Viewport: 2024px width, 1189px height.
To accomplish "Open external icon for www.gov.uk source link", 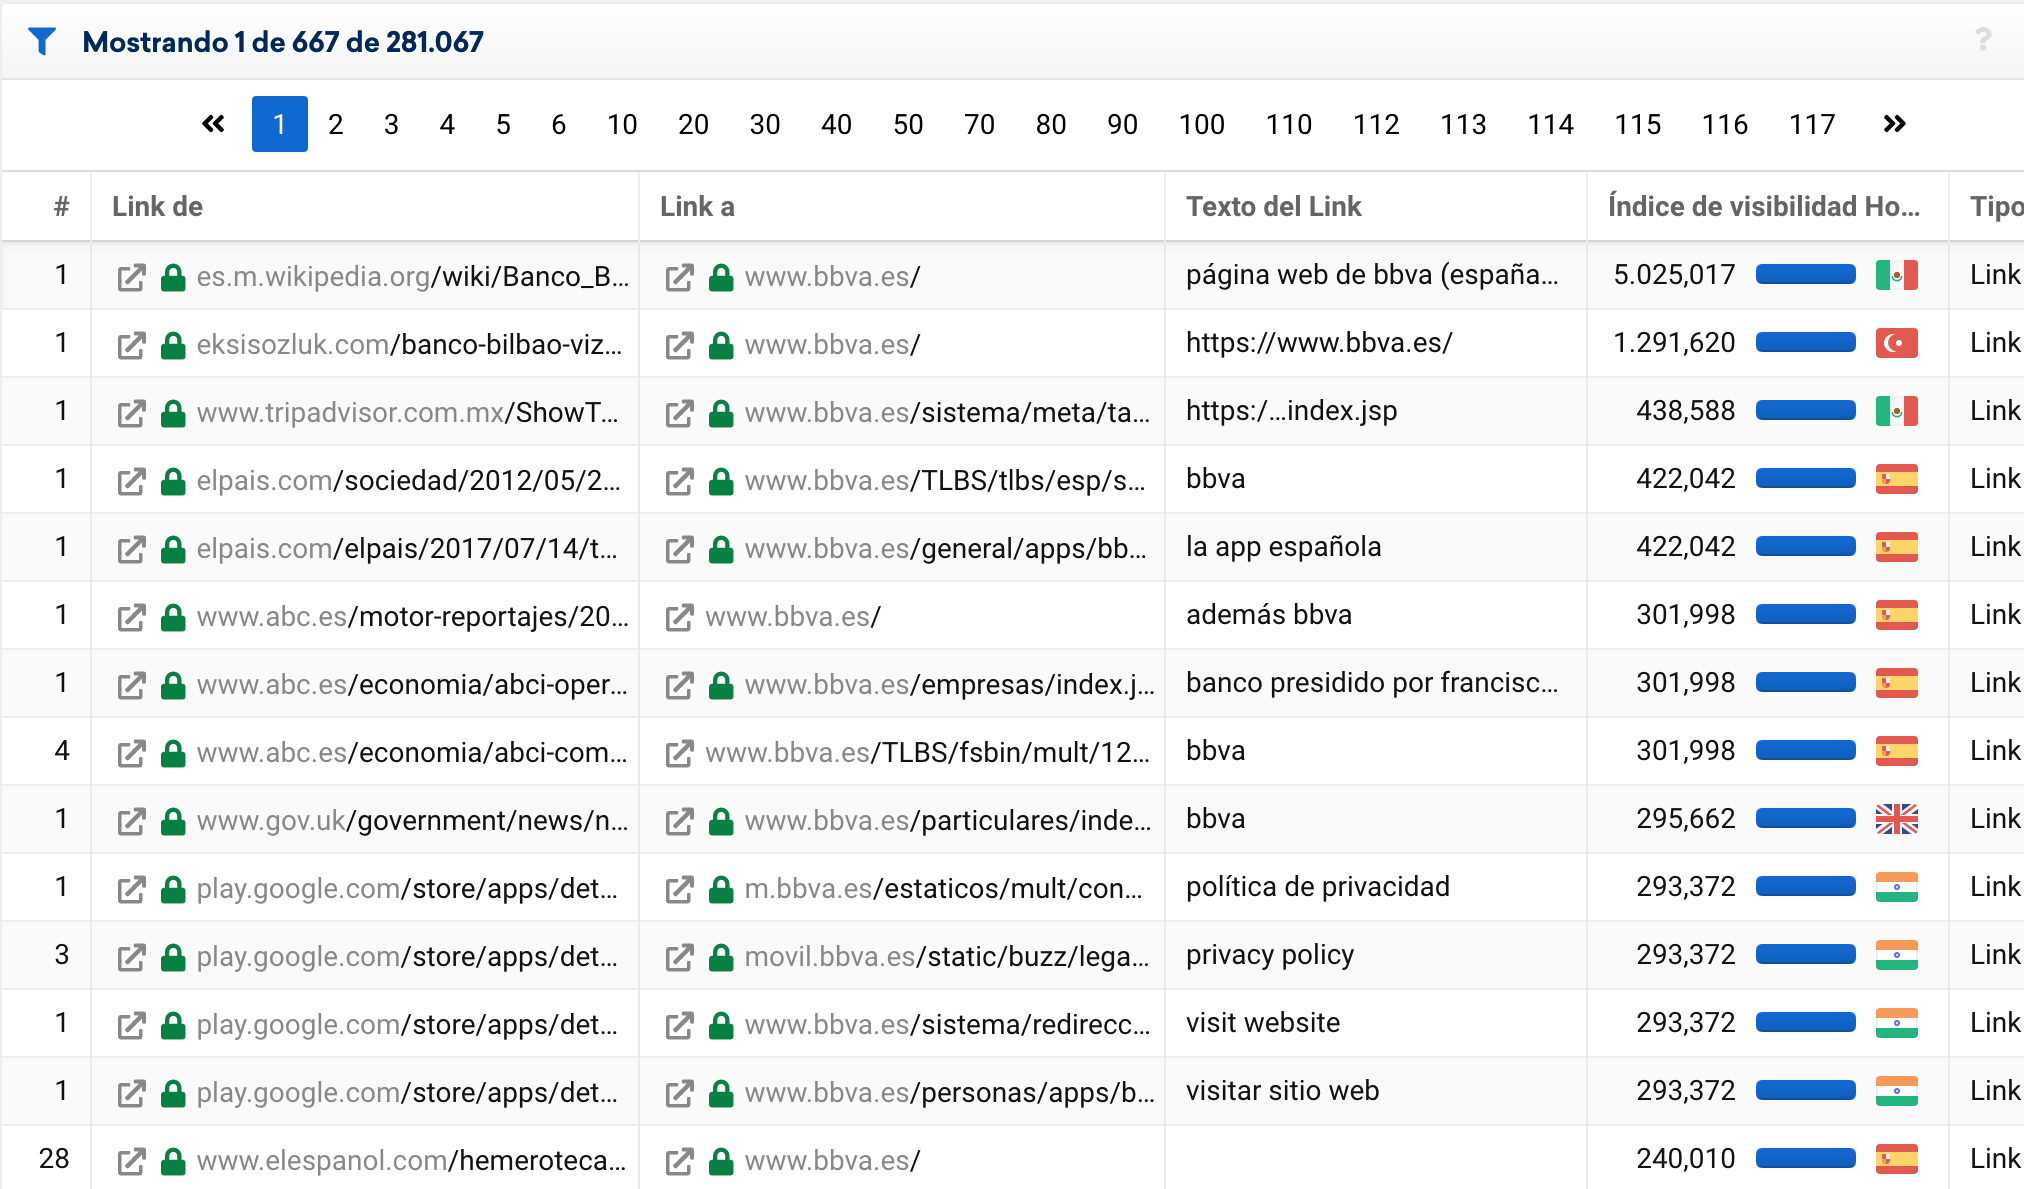I will coord(131,821).
